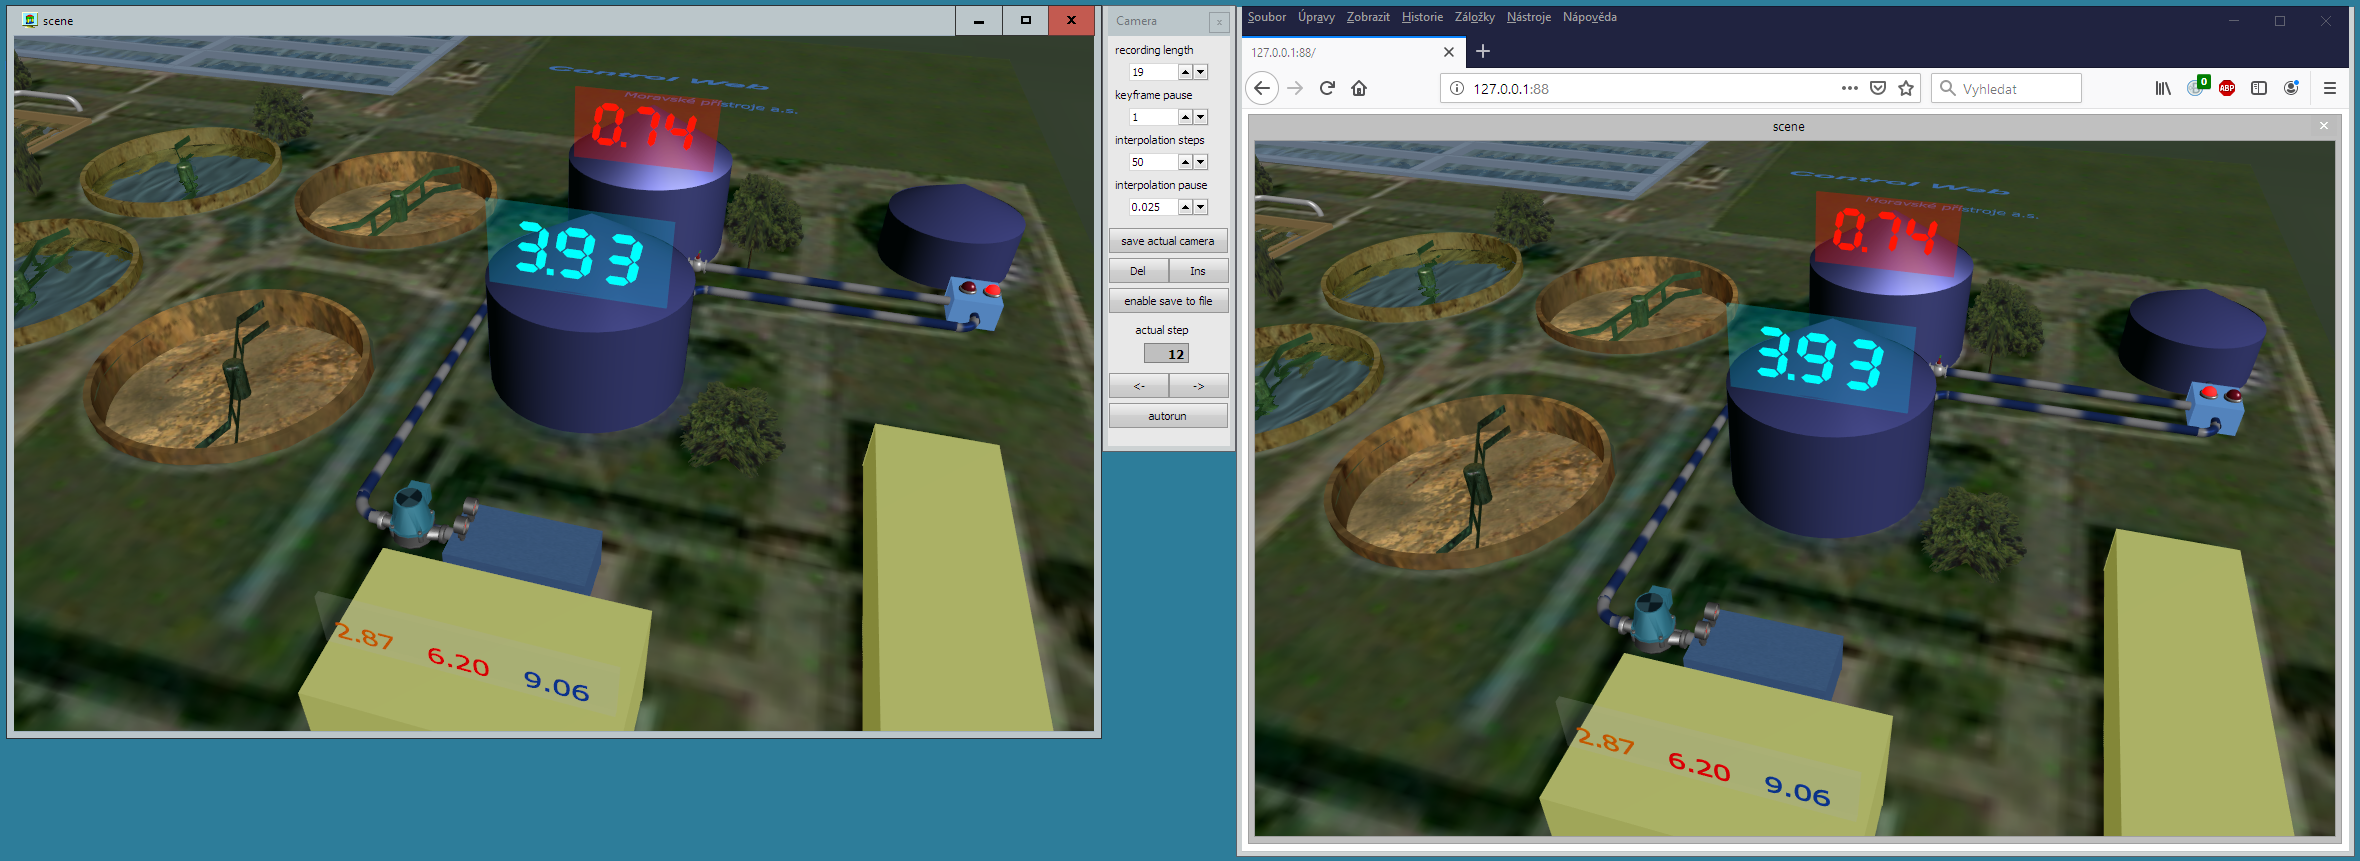Open the Firefox library icon
The image size is (2360, 861).
2163,88
